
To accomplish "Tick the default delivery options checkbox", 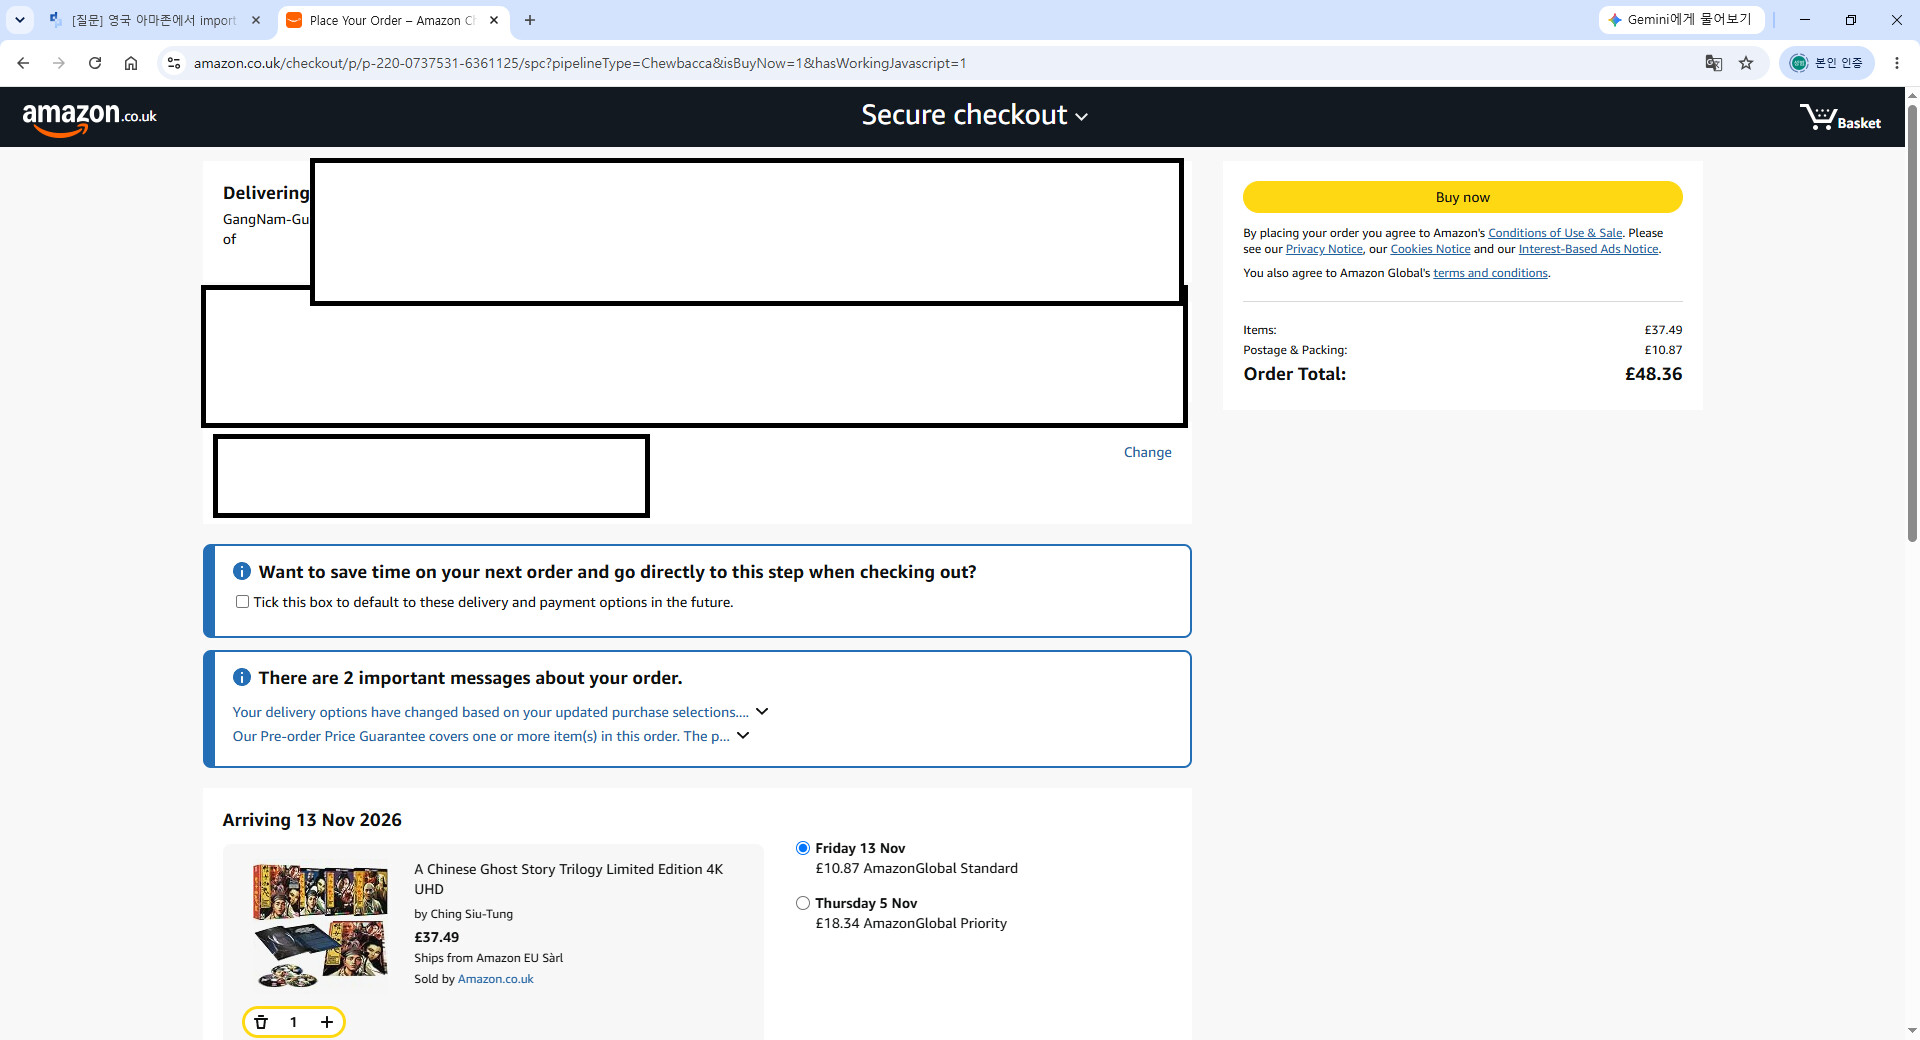I will click(242, 602).
